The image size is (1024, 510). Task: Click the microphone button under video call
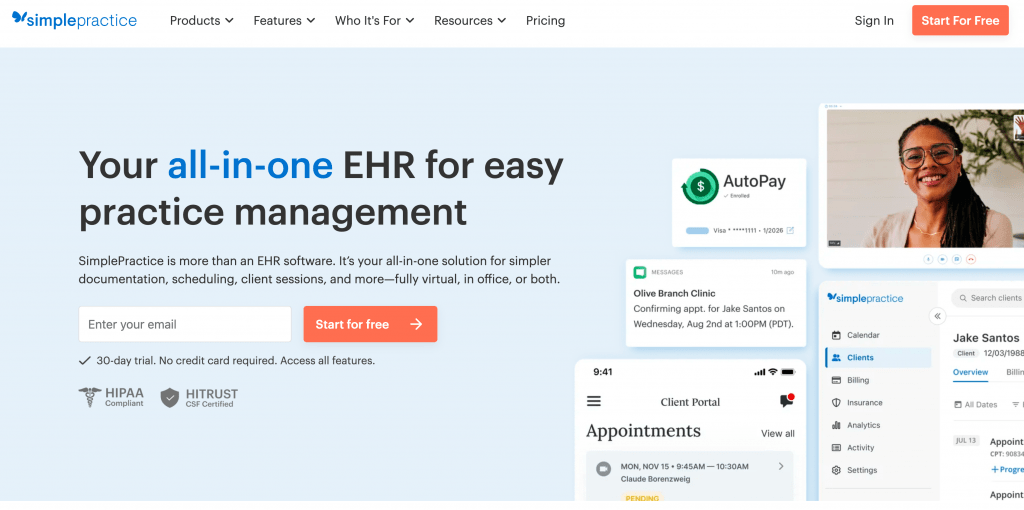(x=928, y=259)
